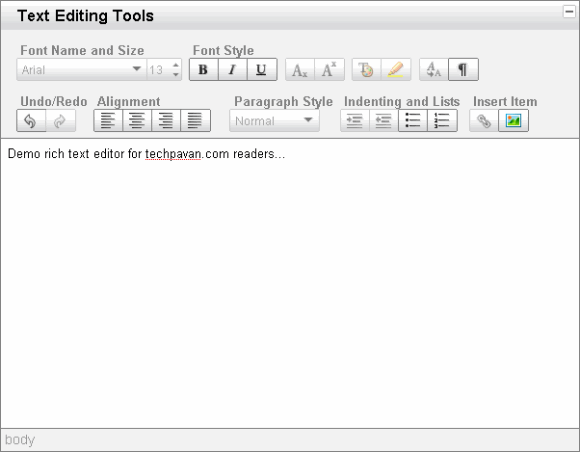Click the word techpavan in the editor
Screen dimensions: 580x452
(x=173, y=154)
